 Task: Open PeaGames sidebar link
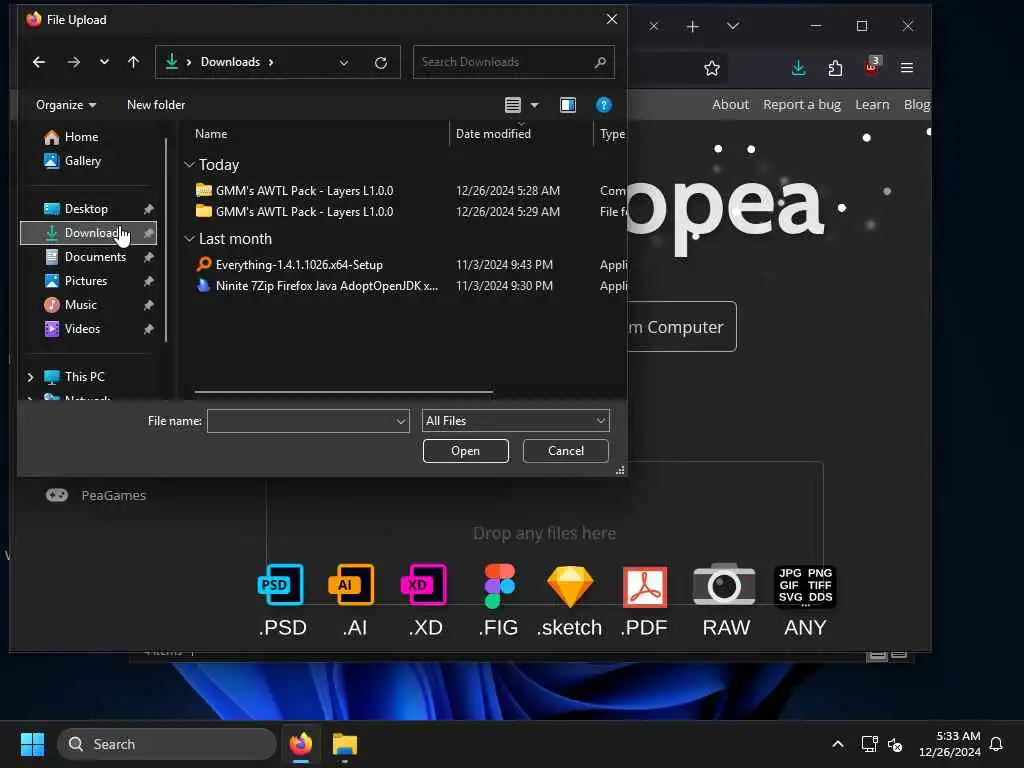click(x=95, y=496)
